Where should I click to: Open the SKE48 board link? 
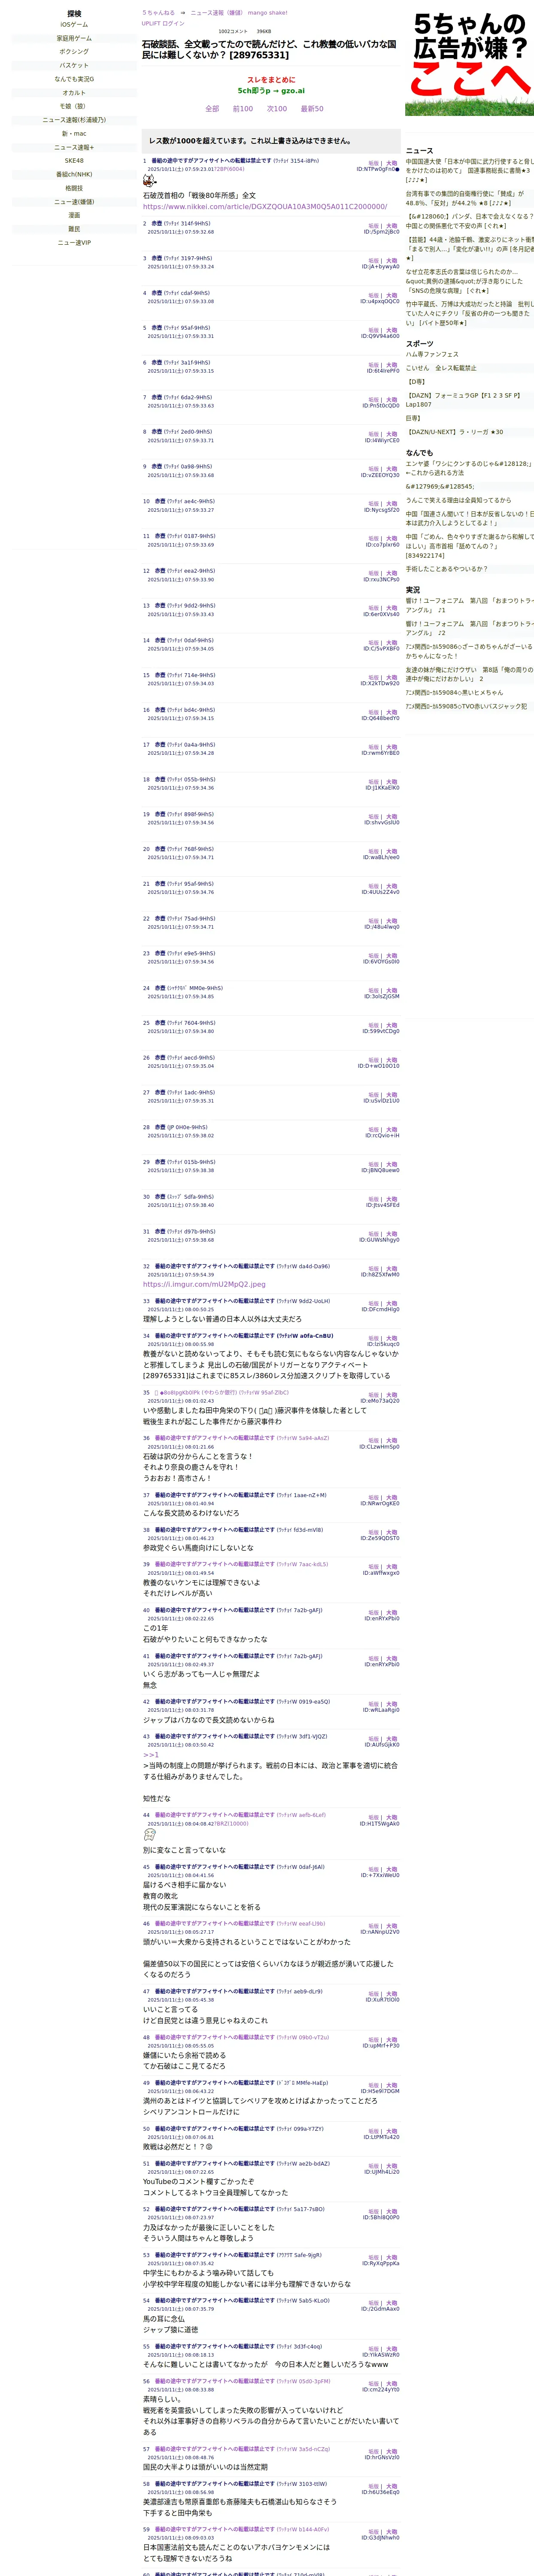(74, 161)
